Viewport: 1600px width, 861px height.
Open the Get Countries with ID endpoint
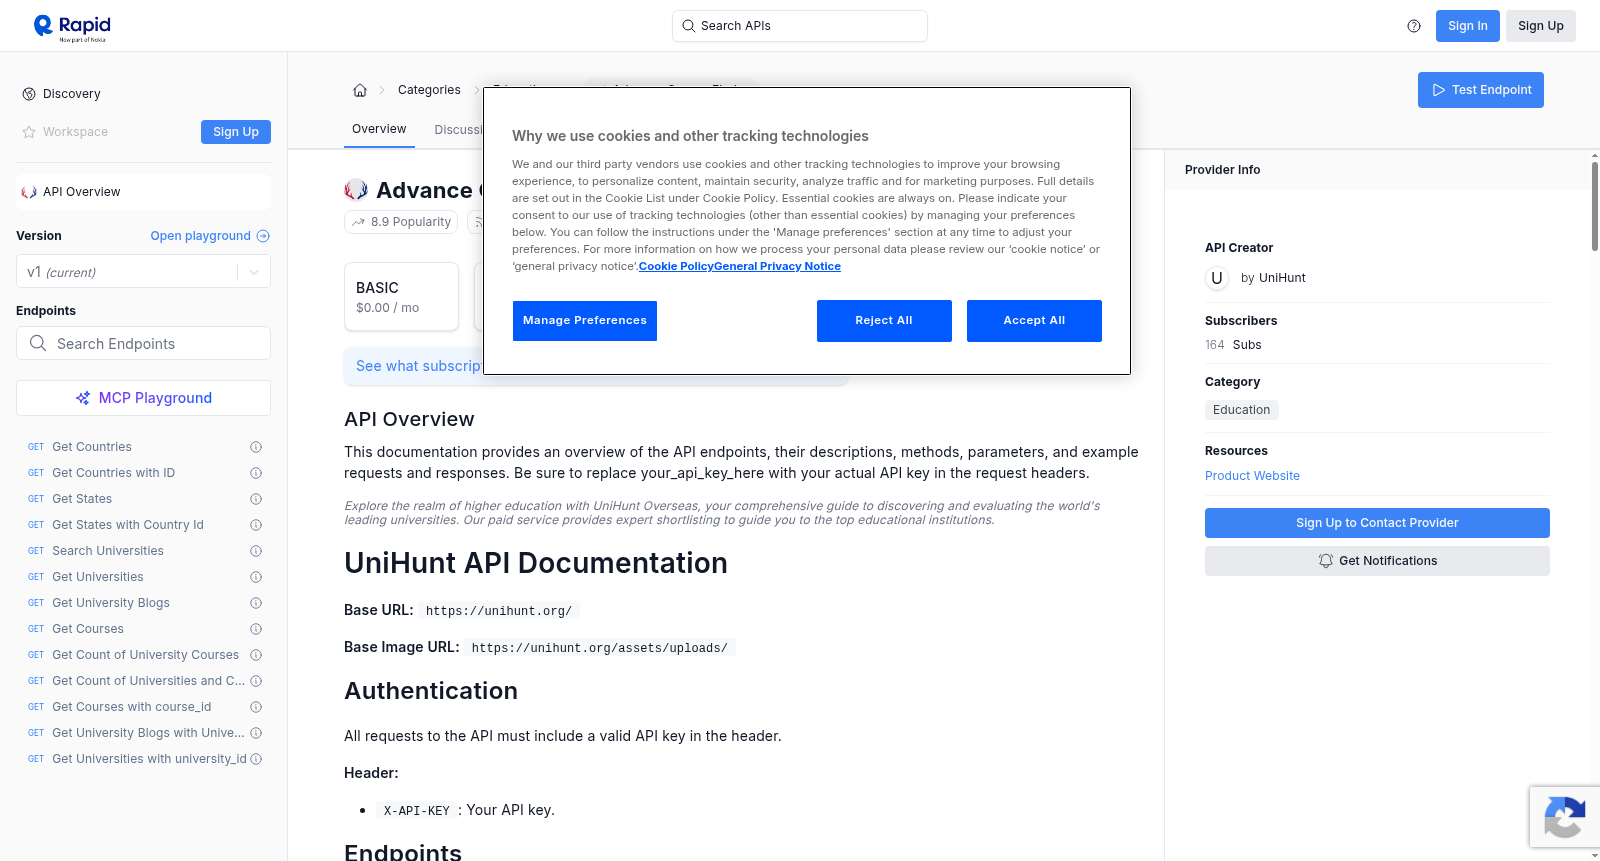[x=113, y=473]
